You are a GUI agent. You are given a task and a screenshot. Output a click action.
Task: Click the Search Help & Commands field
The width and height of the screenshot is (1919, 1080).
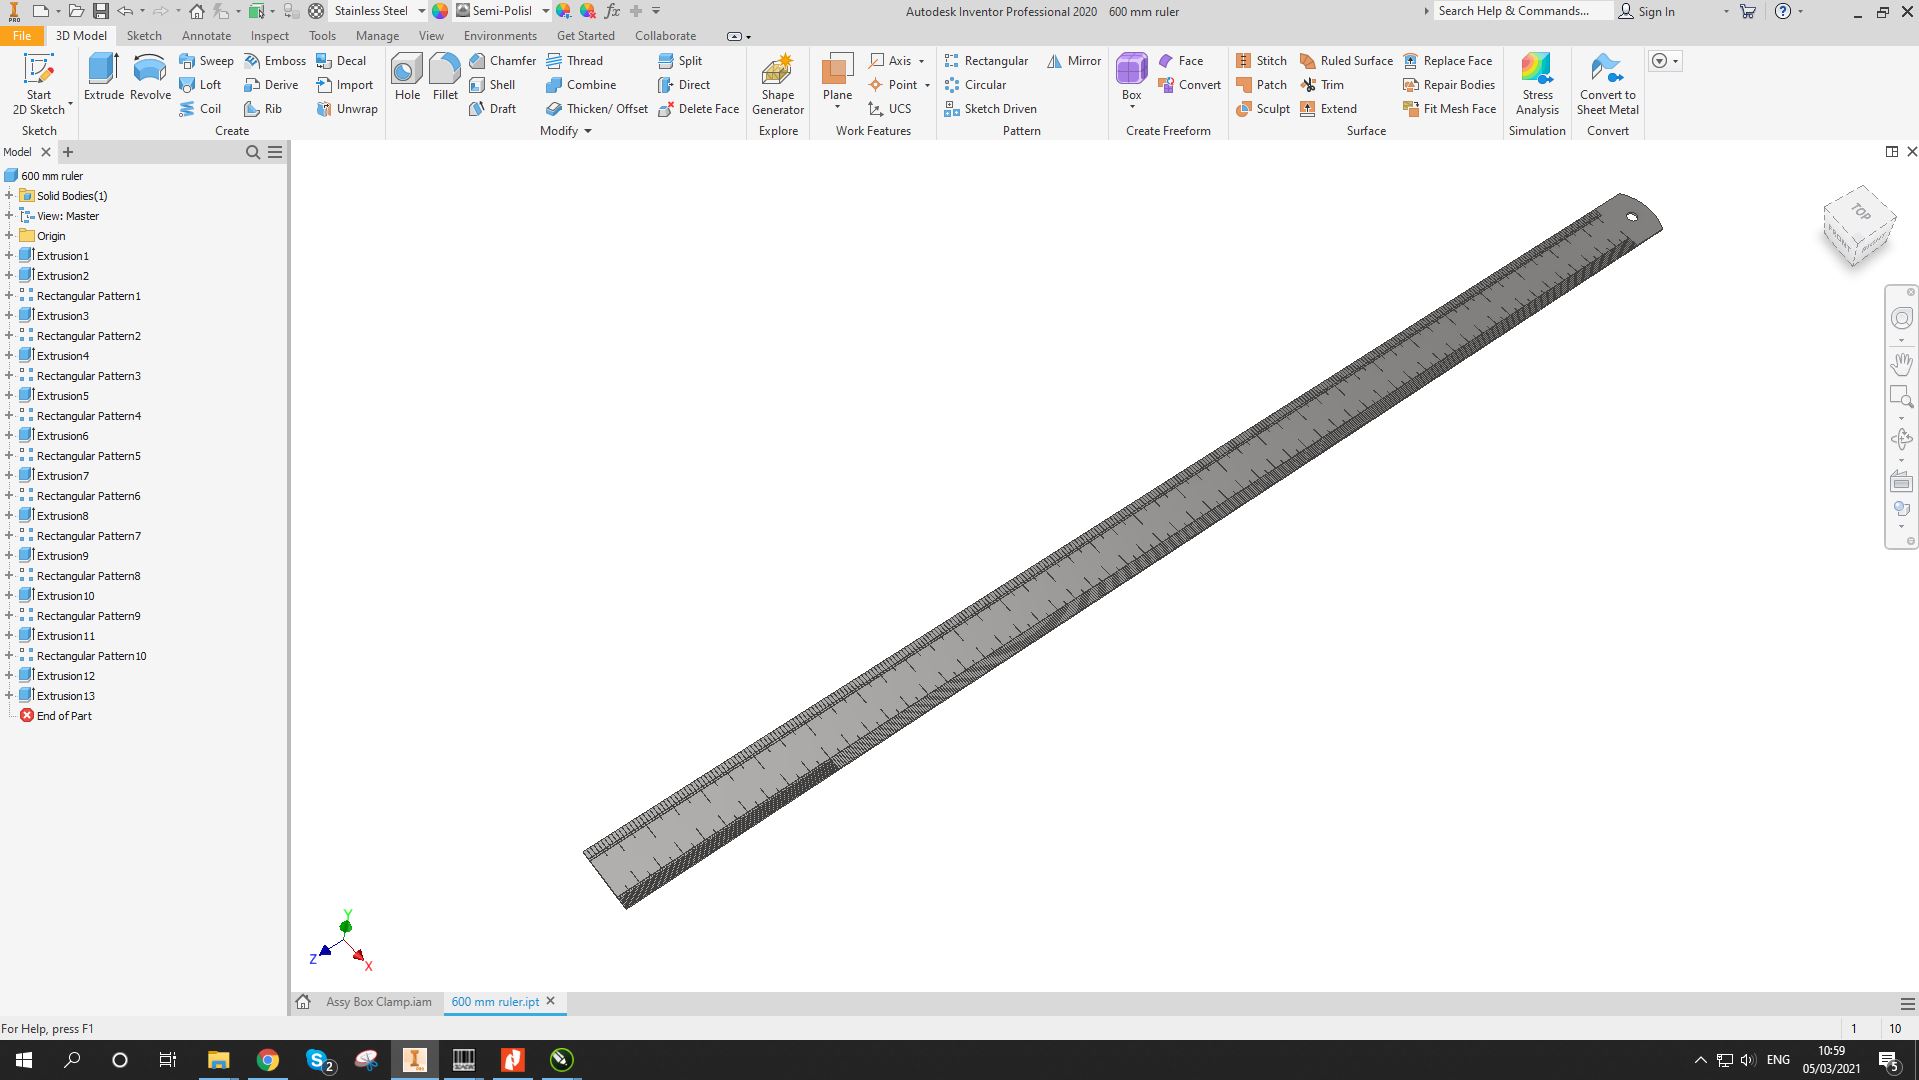tap(1523, 11)
